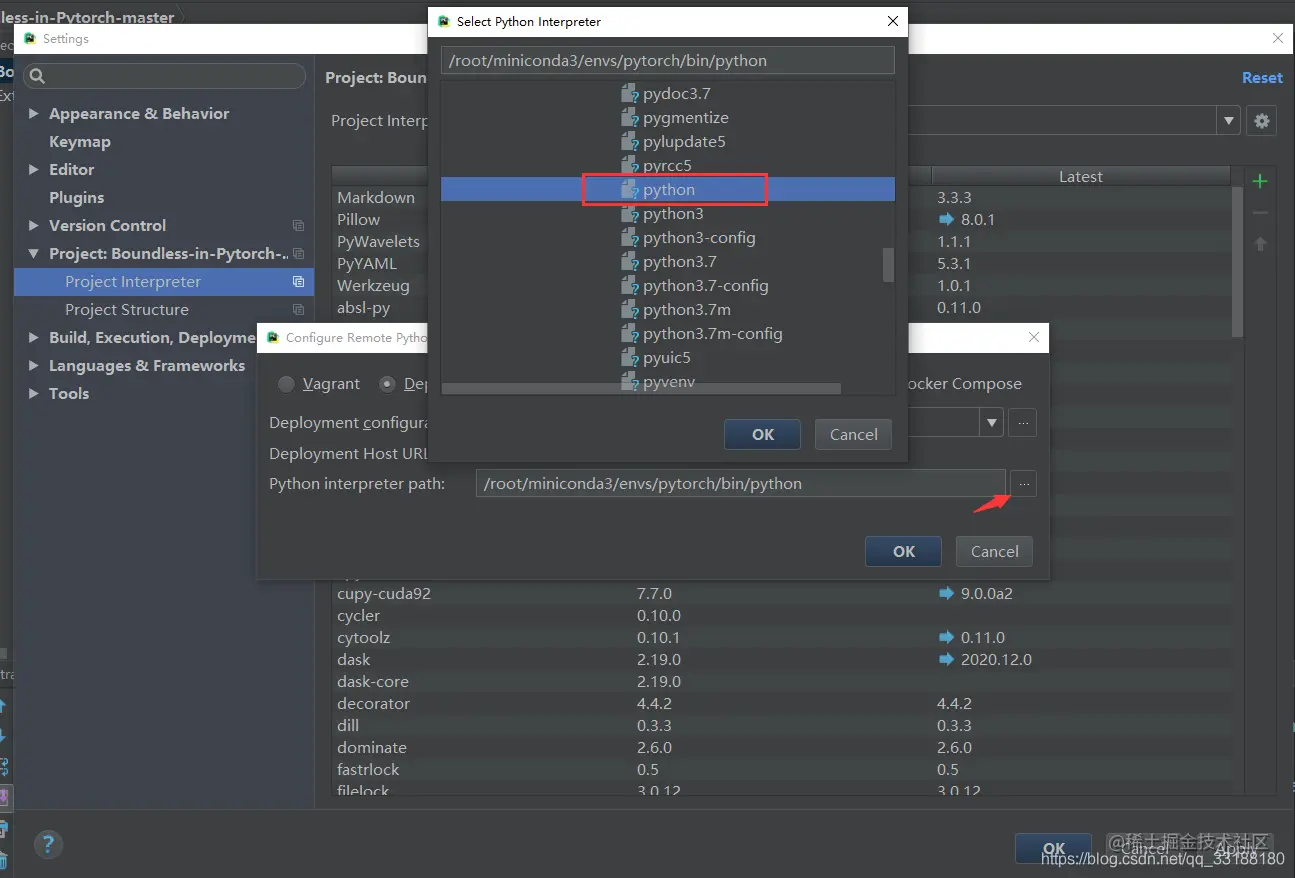Screen dimensions: 1295x878
Task: Select Project Structure in settings tree
Action: point(127,310)
